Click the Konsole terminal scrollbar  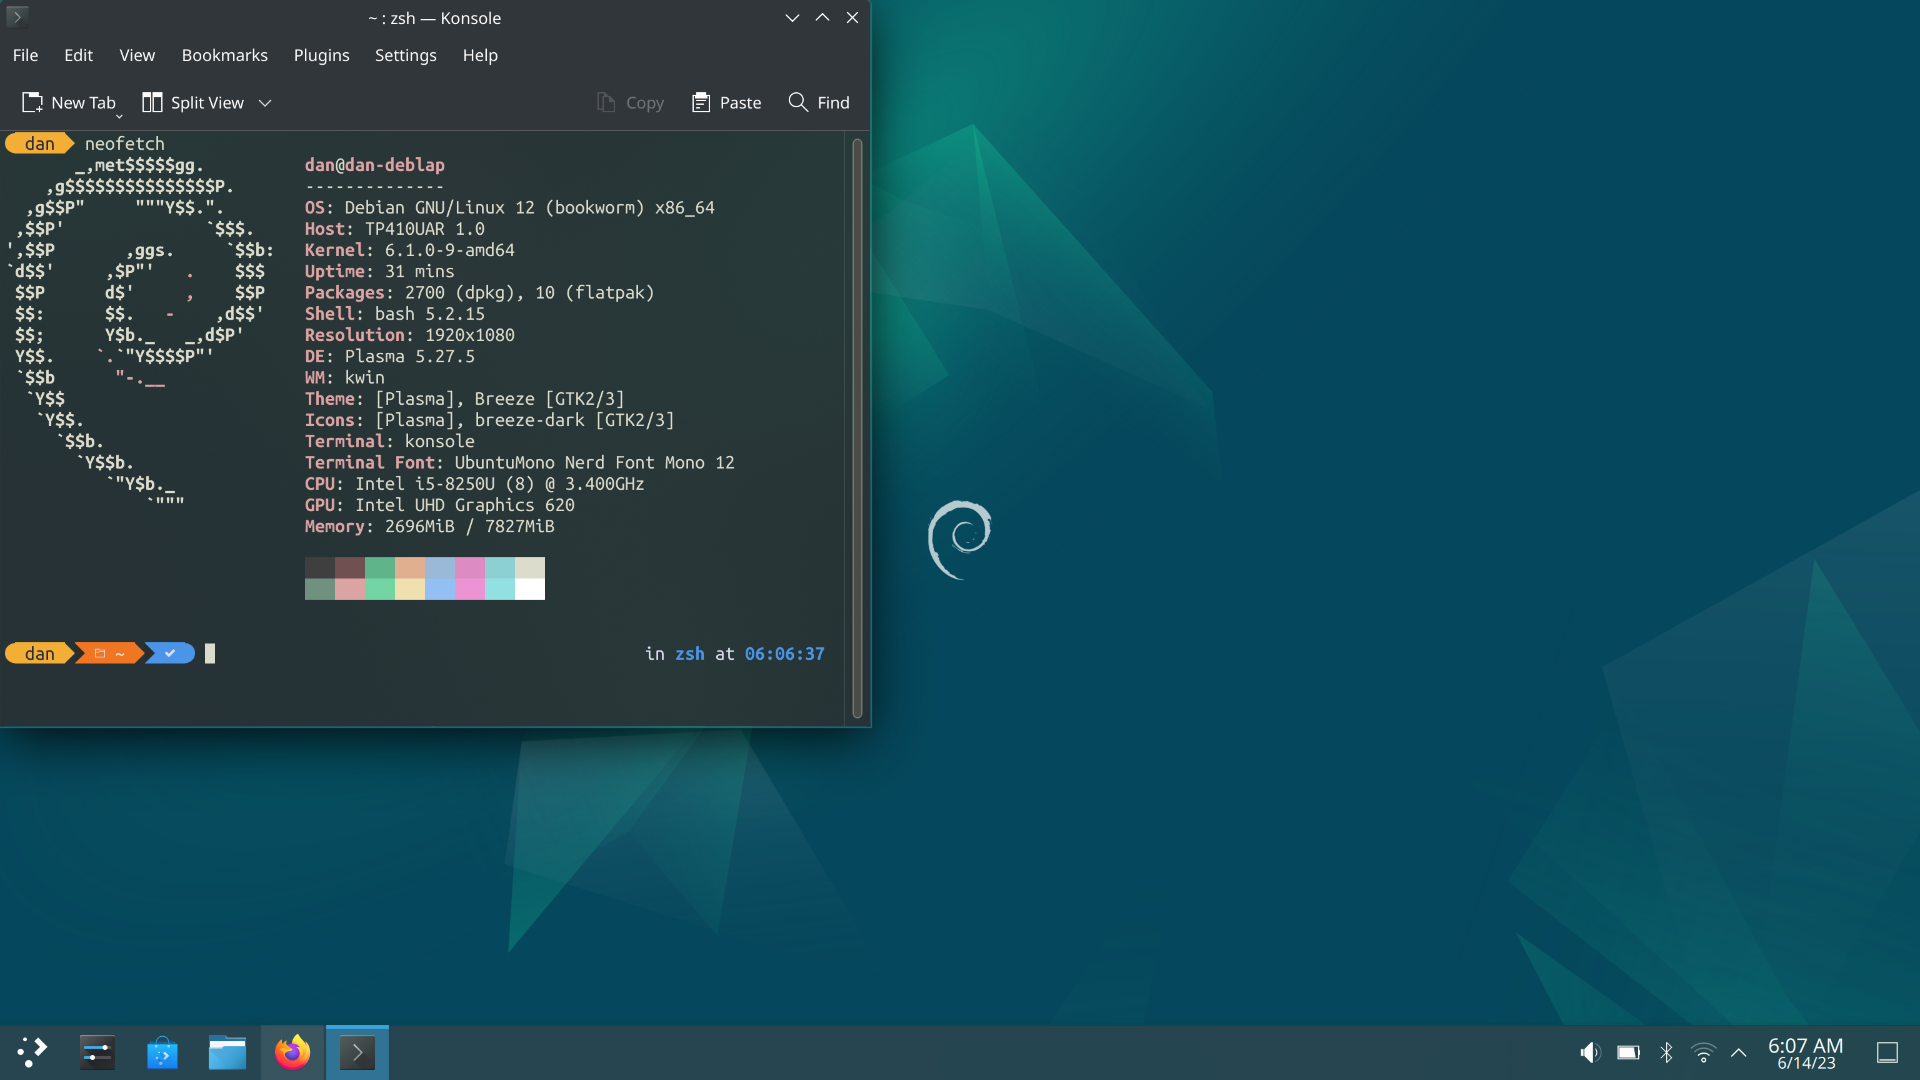click(857, 428)
